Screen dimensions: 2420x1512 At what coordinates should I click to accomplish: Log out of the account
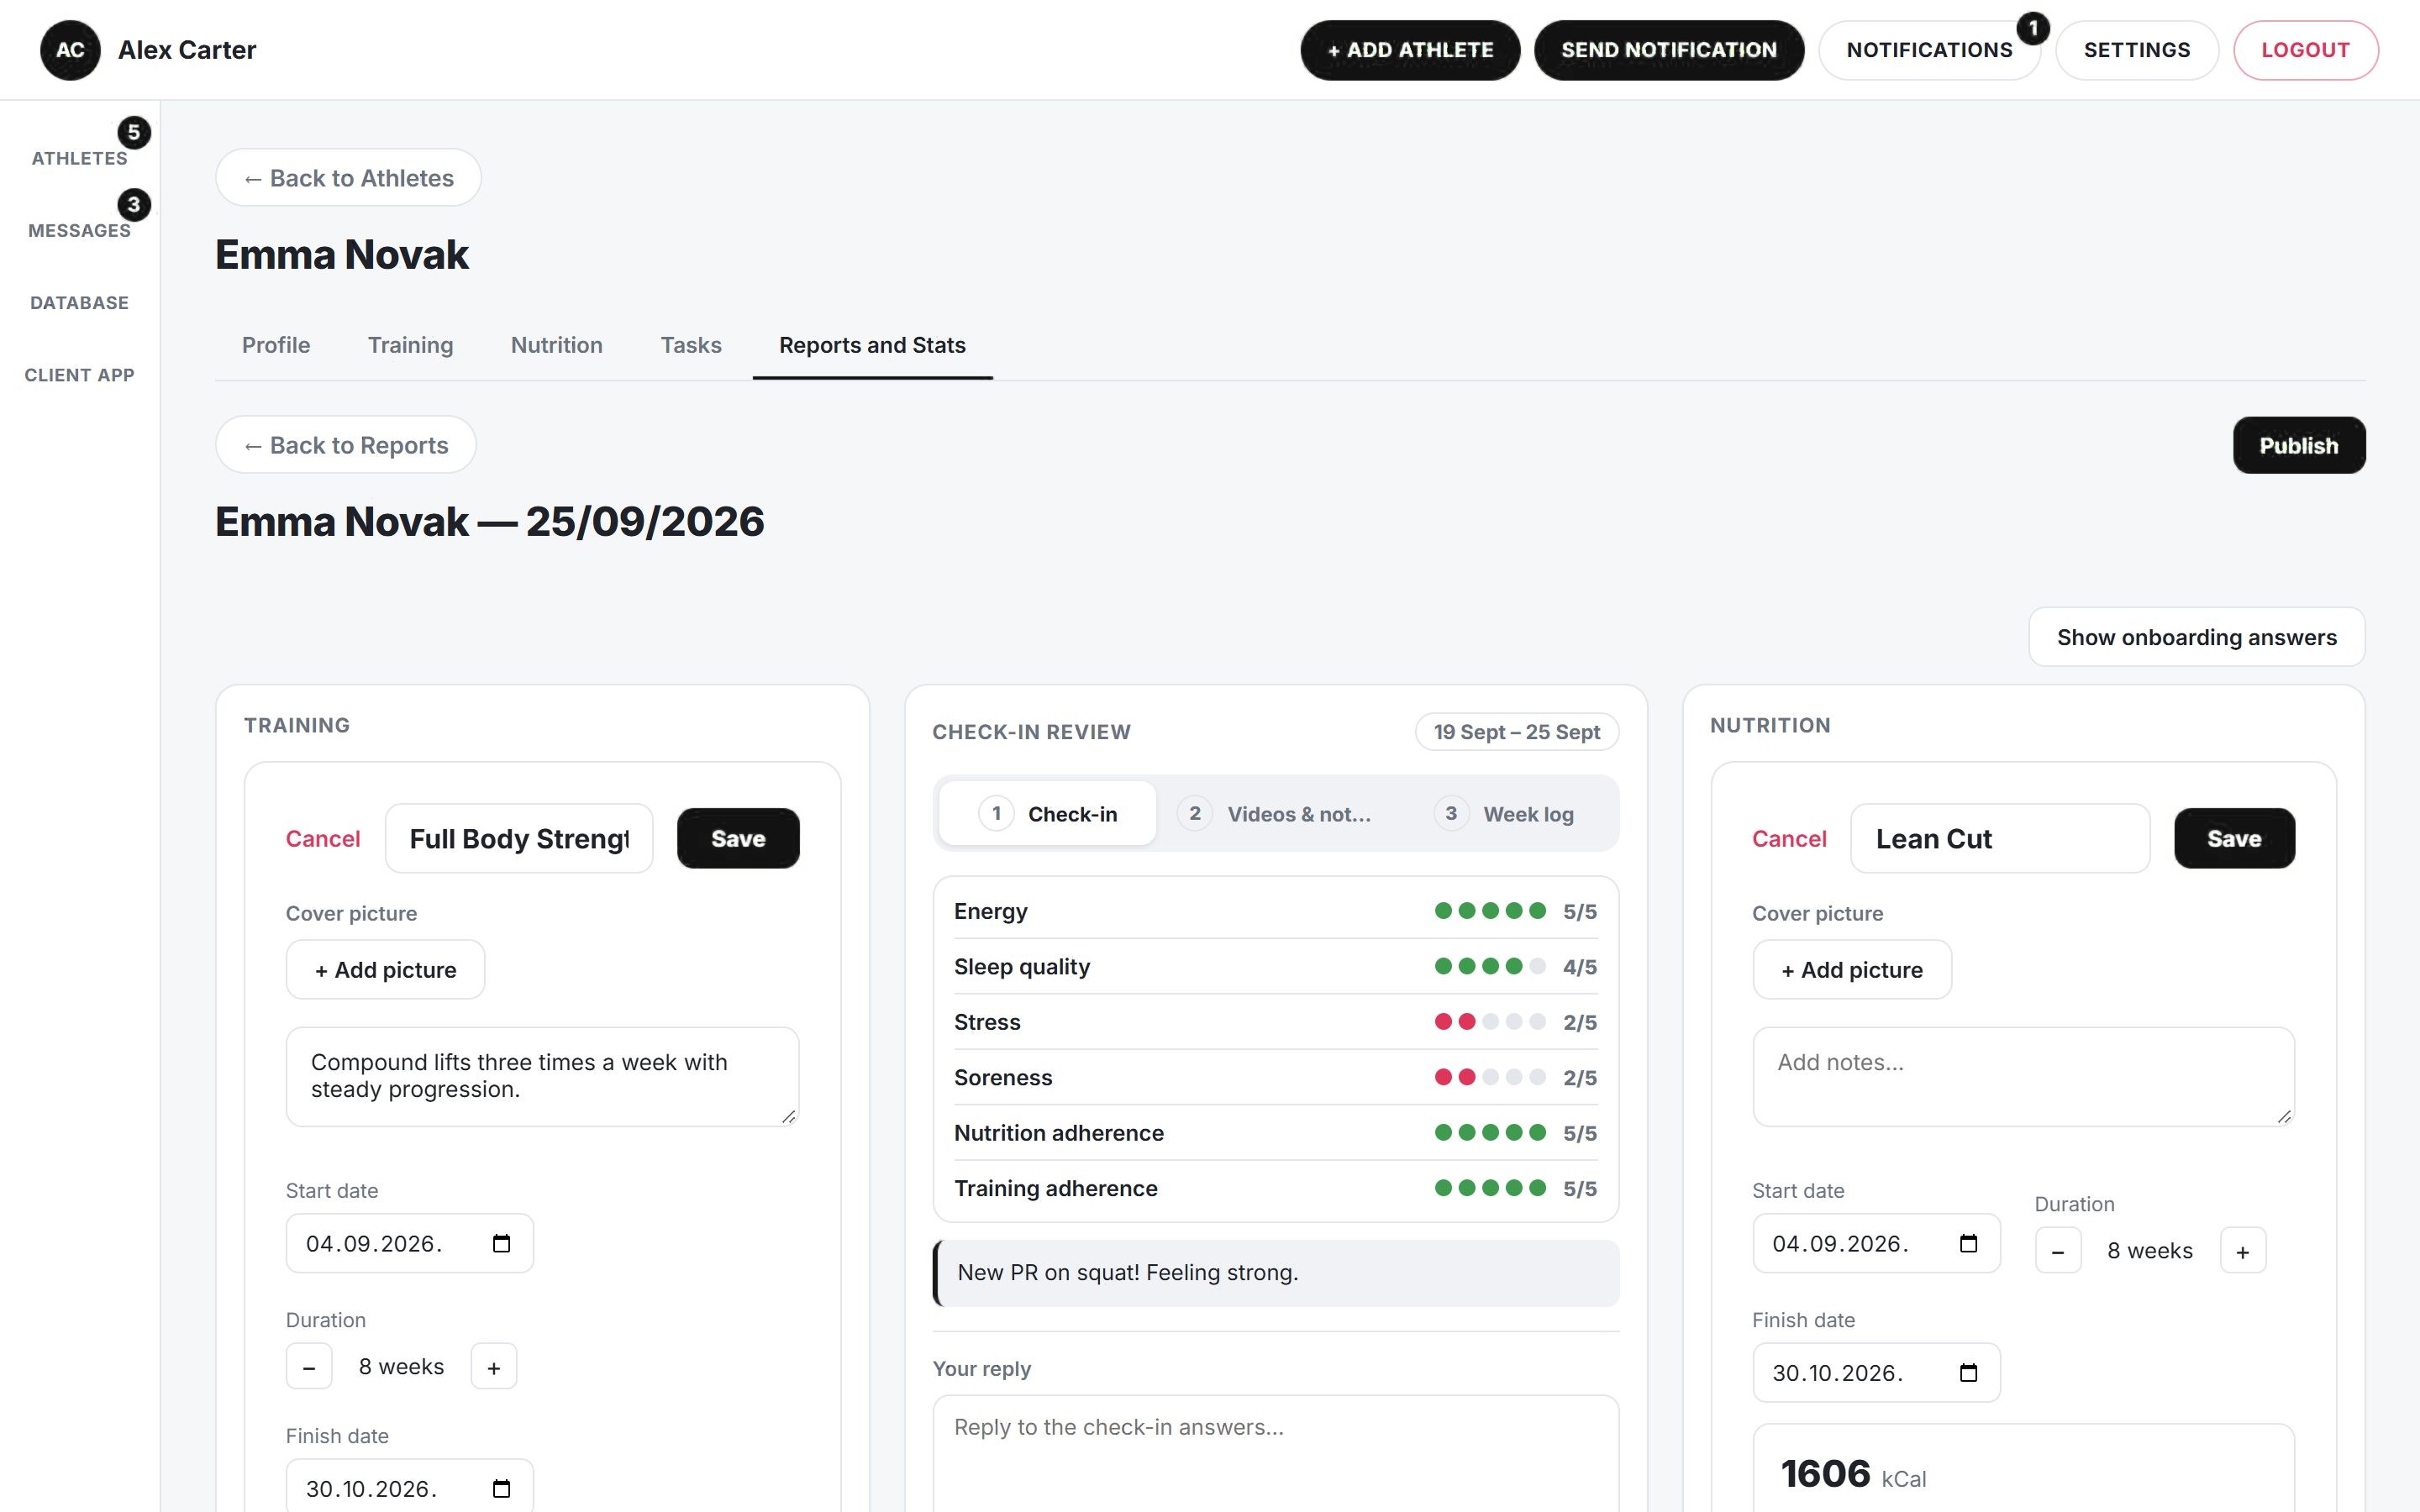click(2305, 50)
